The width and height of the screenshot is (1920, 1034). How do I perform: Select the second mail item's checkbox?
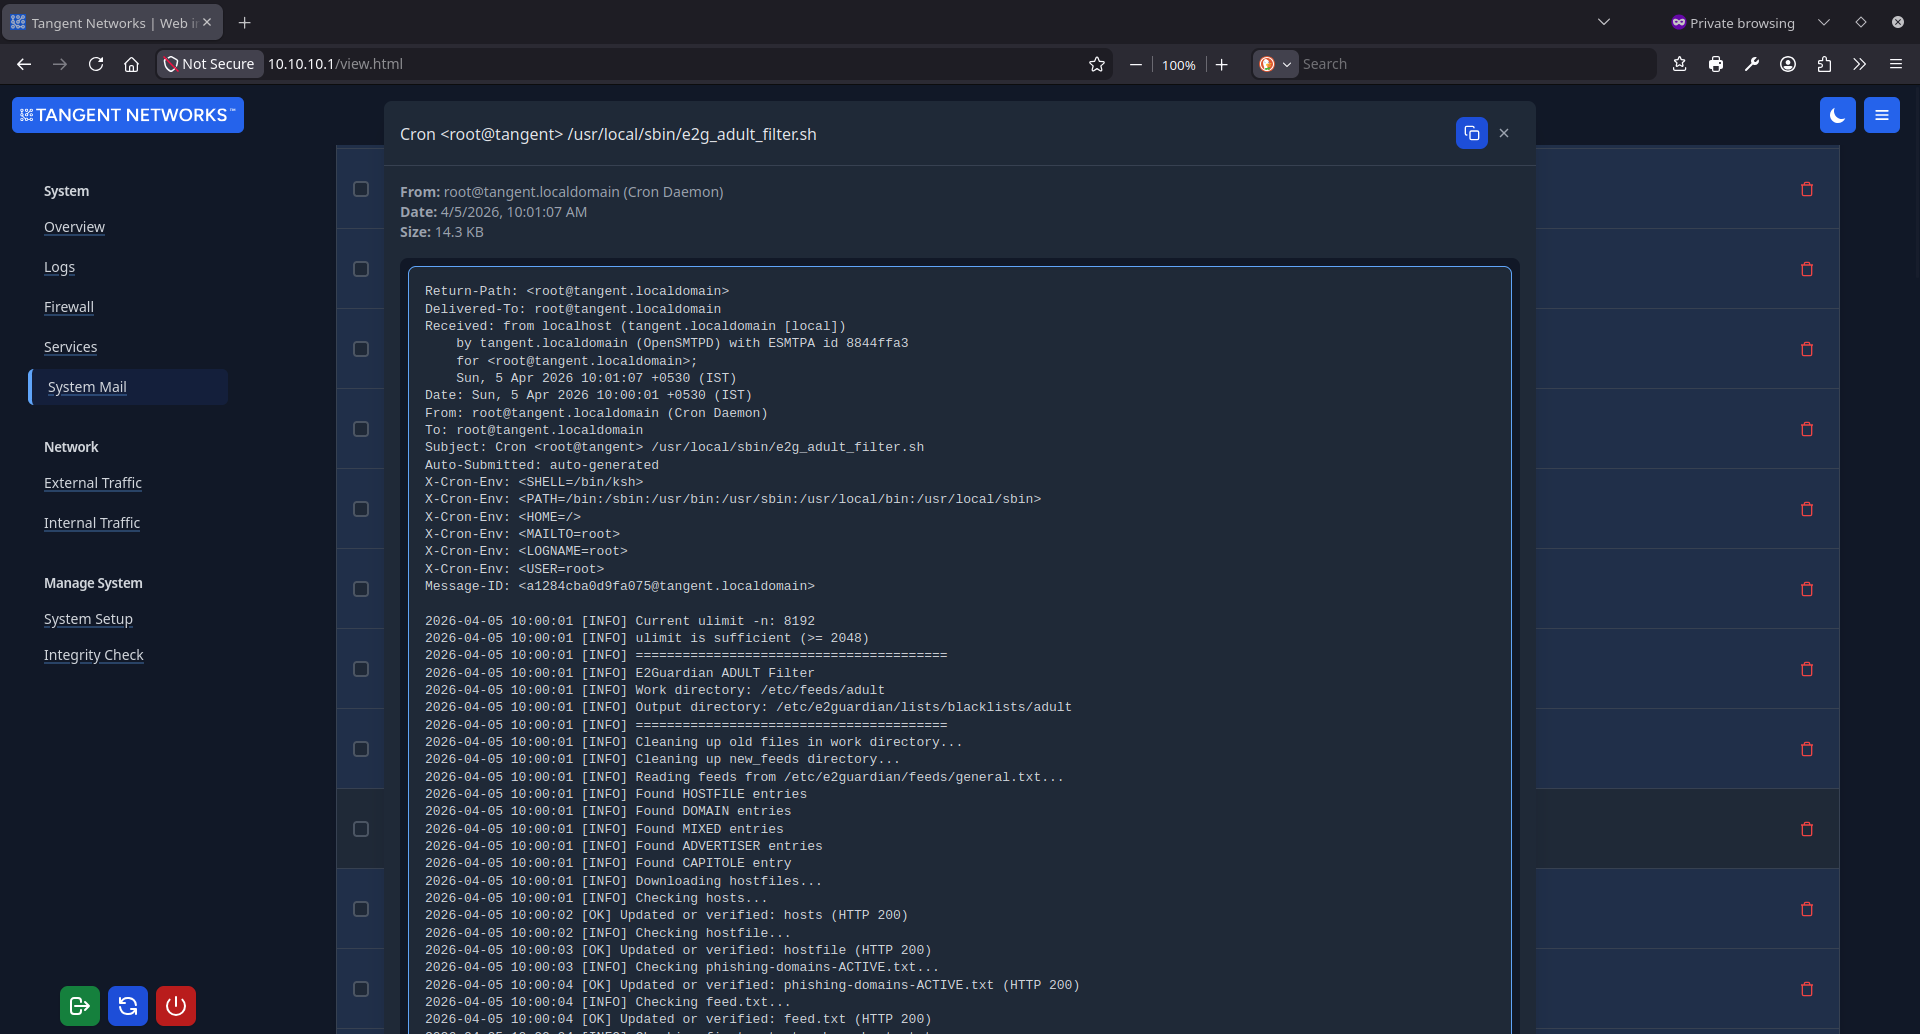point(361,268)
